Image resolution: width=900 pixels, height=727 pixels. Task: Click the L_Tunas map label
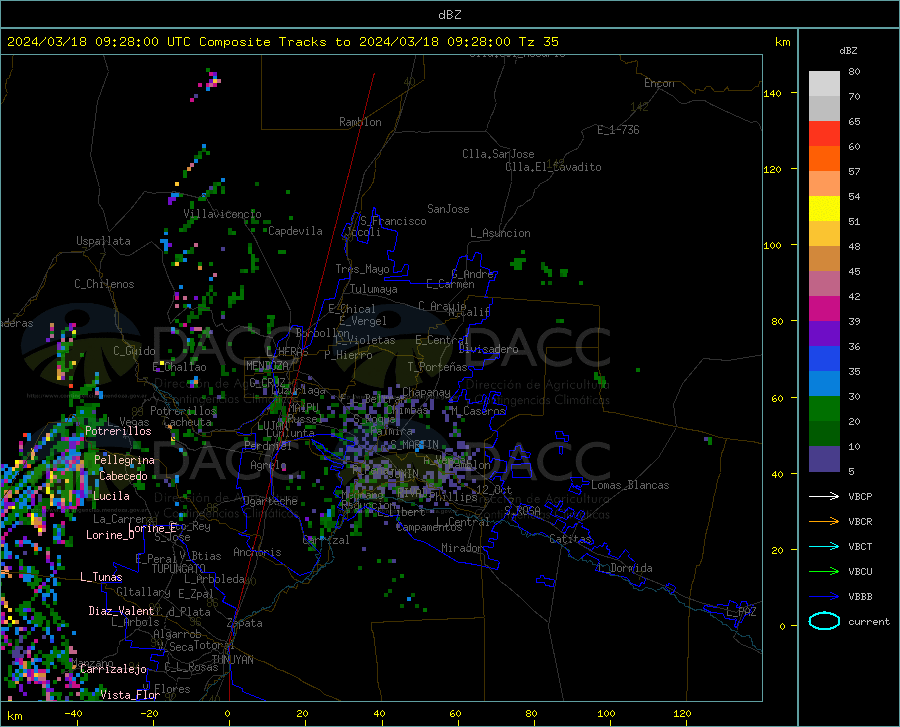(x=101, y=577)
